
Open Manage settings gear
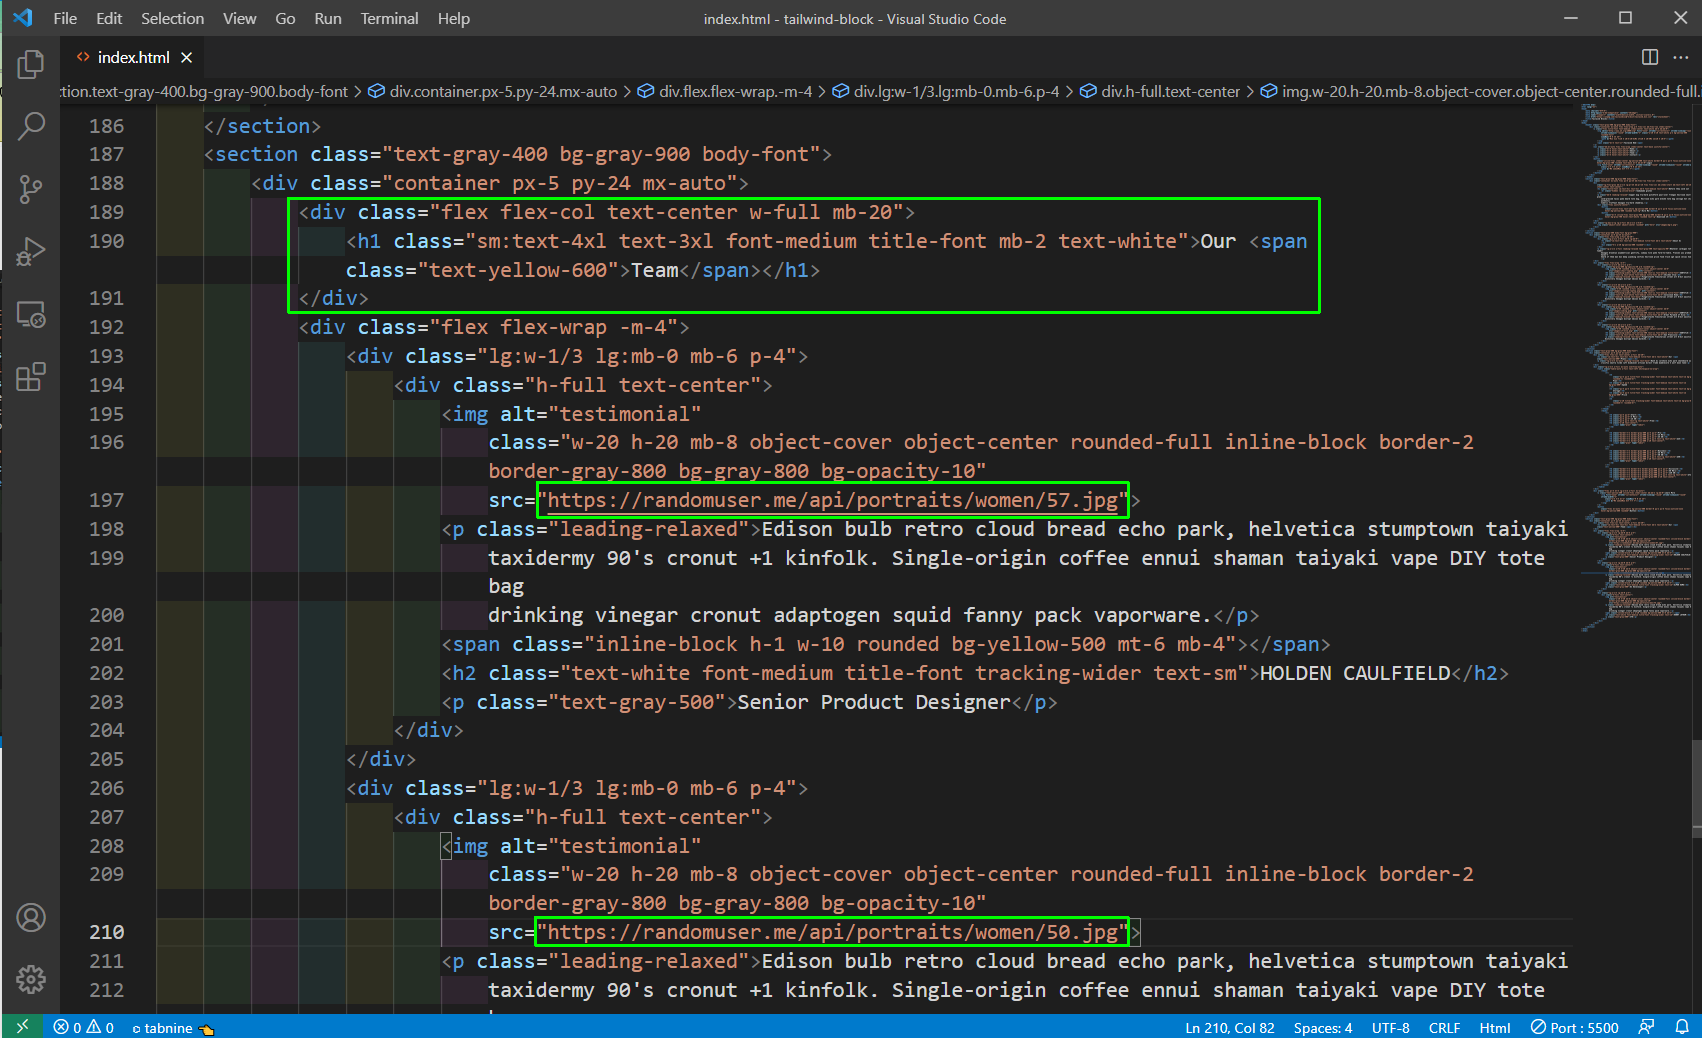coord(31,979)
